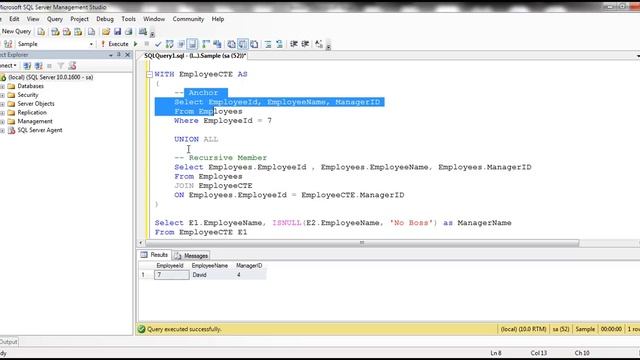Switch to Results to Grid
Screen dimensions: 640x360
(x=243, y=44)
